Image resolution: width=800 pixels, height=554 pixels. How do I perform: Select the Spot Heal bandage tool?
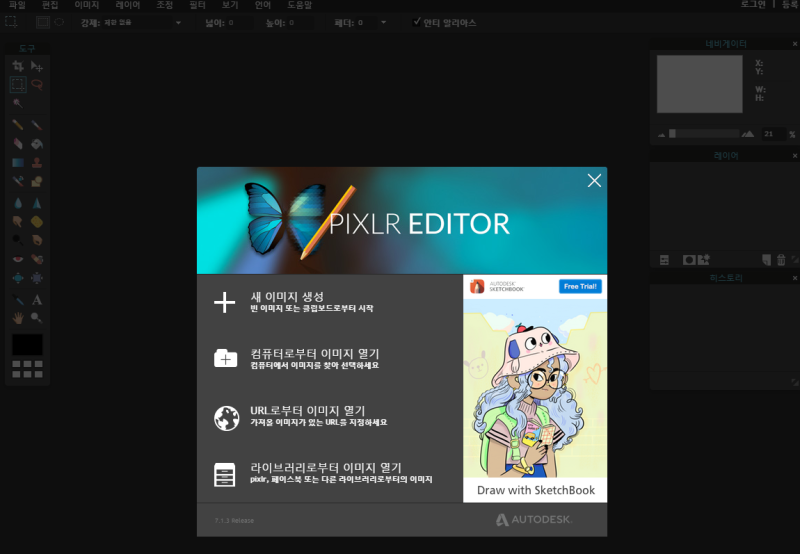pyautogui.click(x=37, y=259)
